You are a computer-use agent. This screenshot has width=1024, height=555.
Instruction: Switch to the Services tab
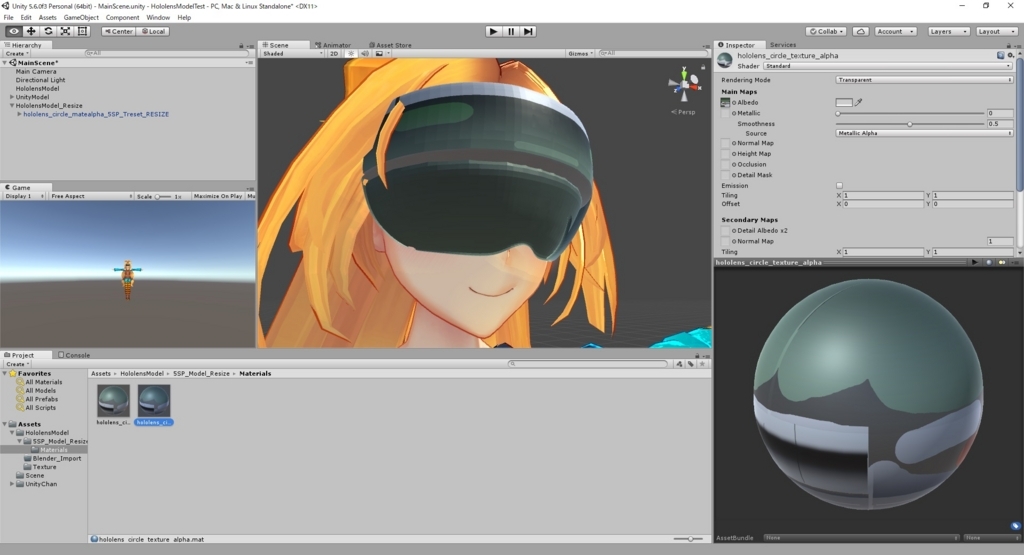click(x=782, y=45)
